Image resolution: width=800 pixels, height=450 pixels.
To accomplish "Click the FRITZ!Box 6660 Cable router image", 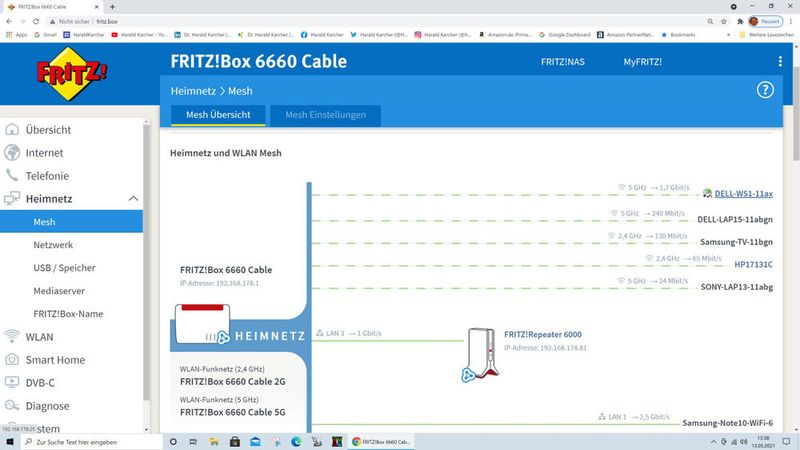I will coord(202,323).
